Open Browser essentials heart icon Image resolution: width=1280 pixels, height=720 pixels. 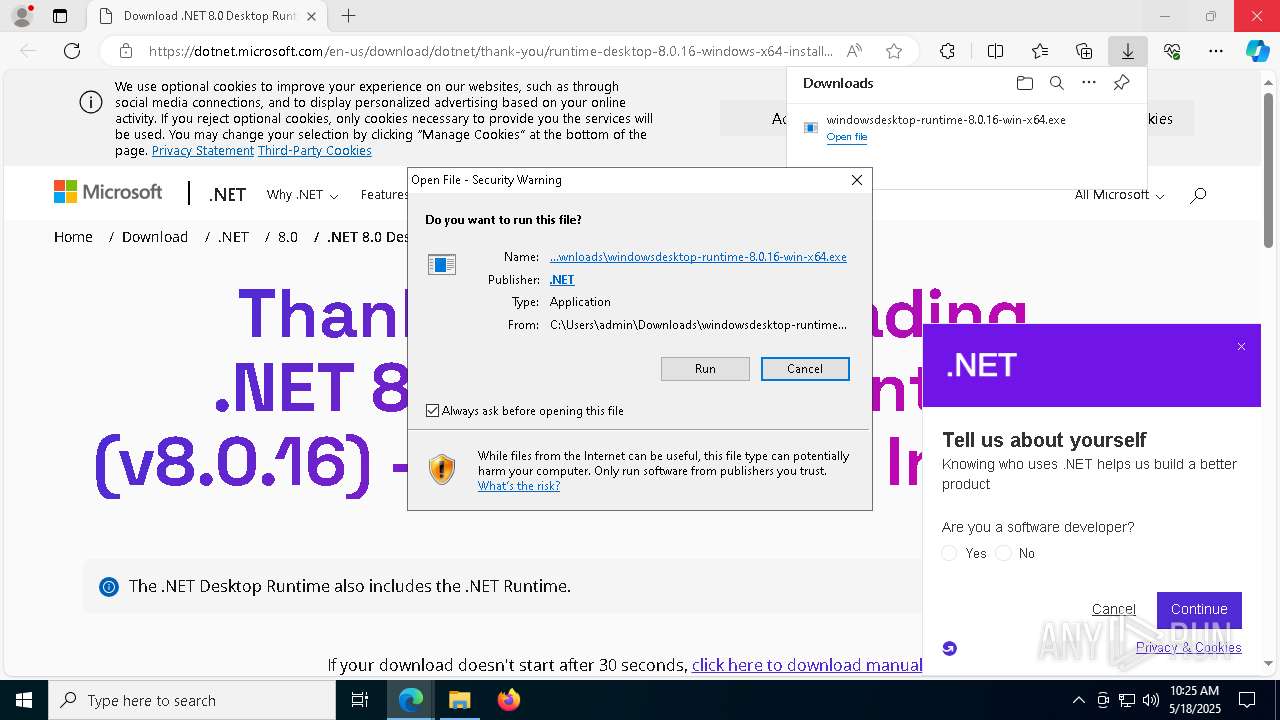pyautogui.click(x=1172, y=51)
